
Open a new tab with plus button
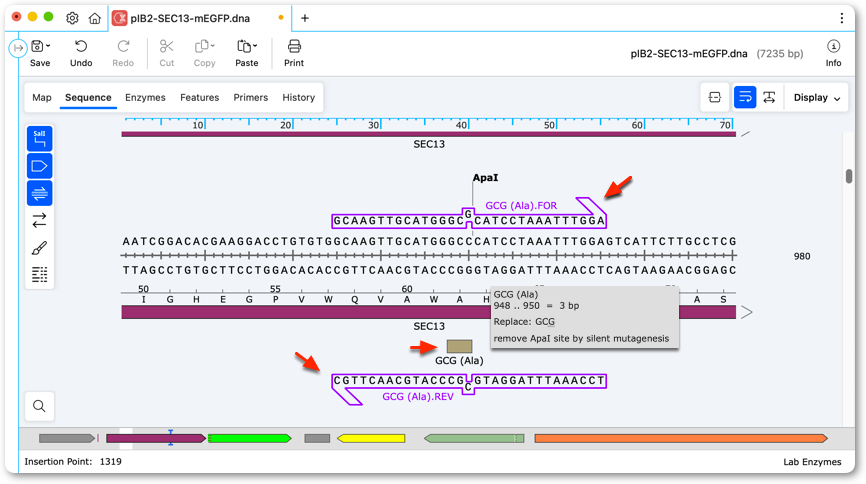(304, 18)
